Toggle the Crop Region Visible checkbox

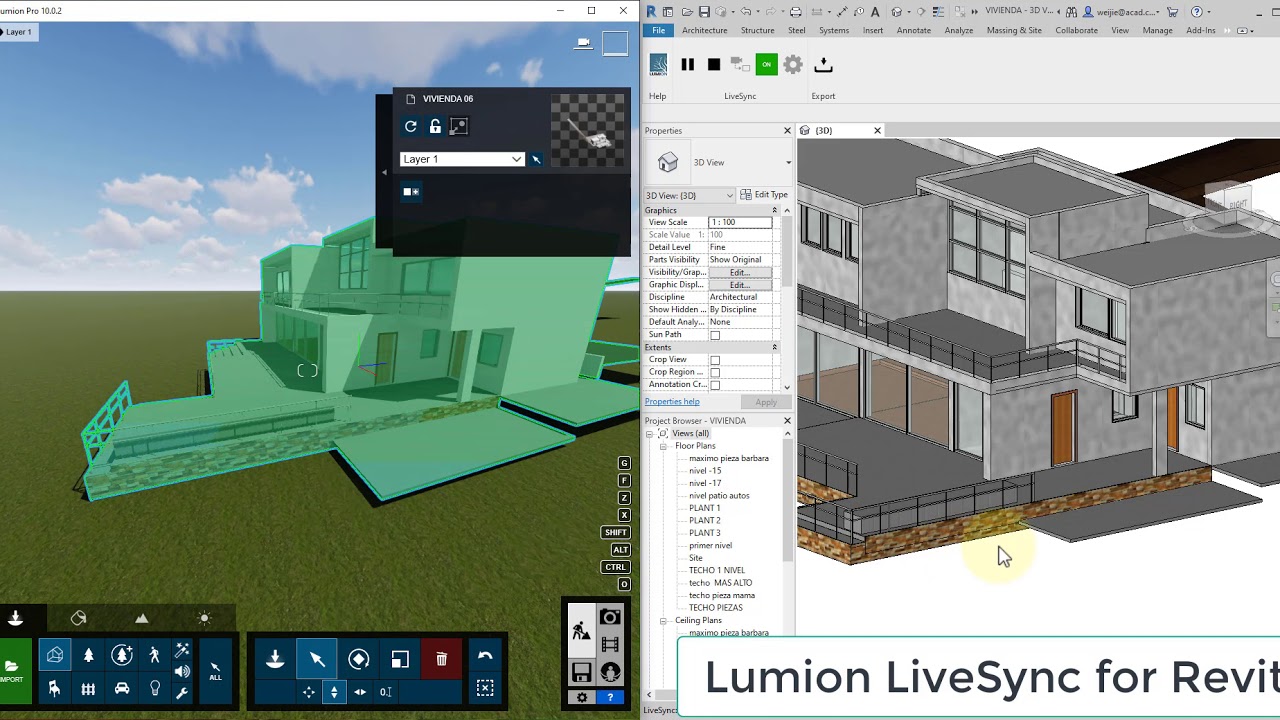tap(715, 372)
